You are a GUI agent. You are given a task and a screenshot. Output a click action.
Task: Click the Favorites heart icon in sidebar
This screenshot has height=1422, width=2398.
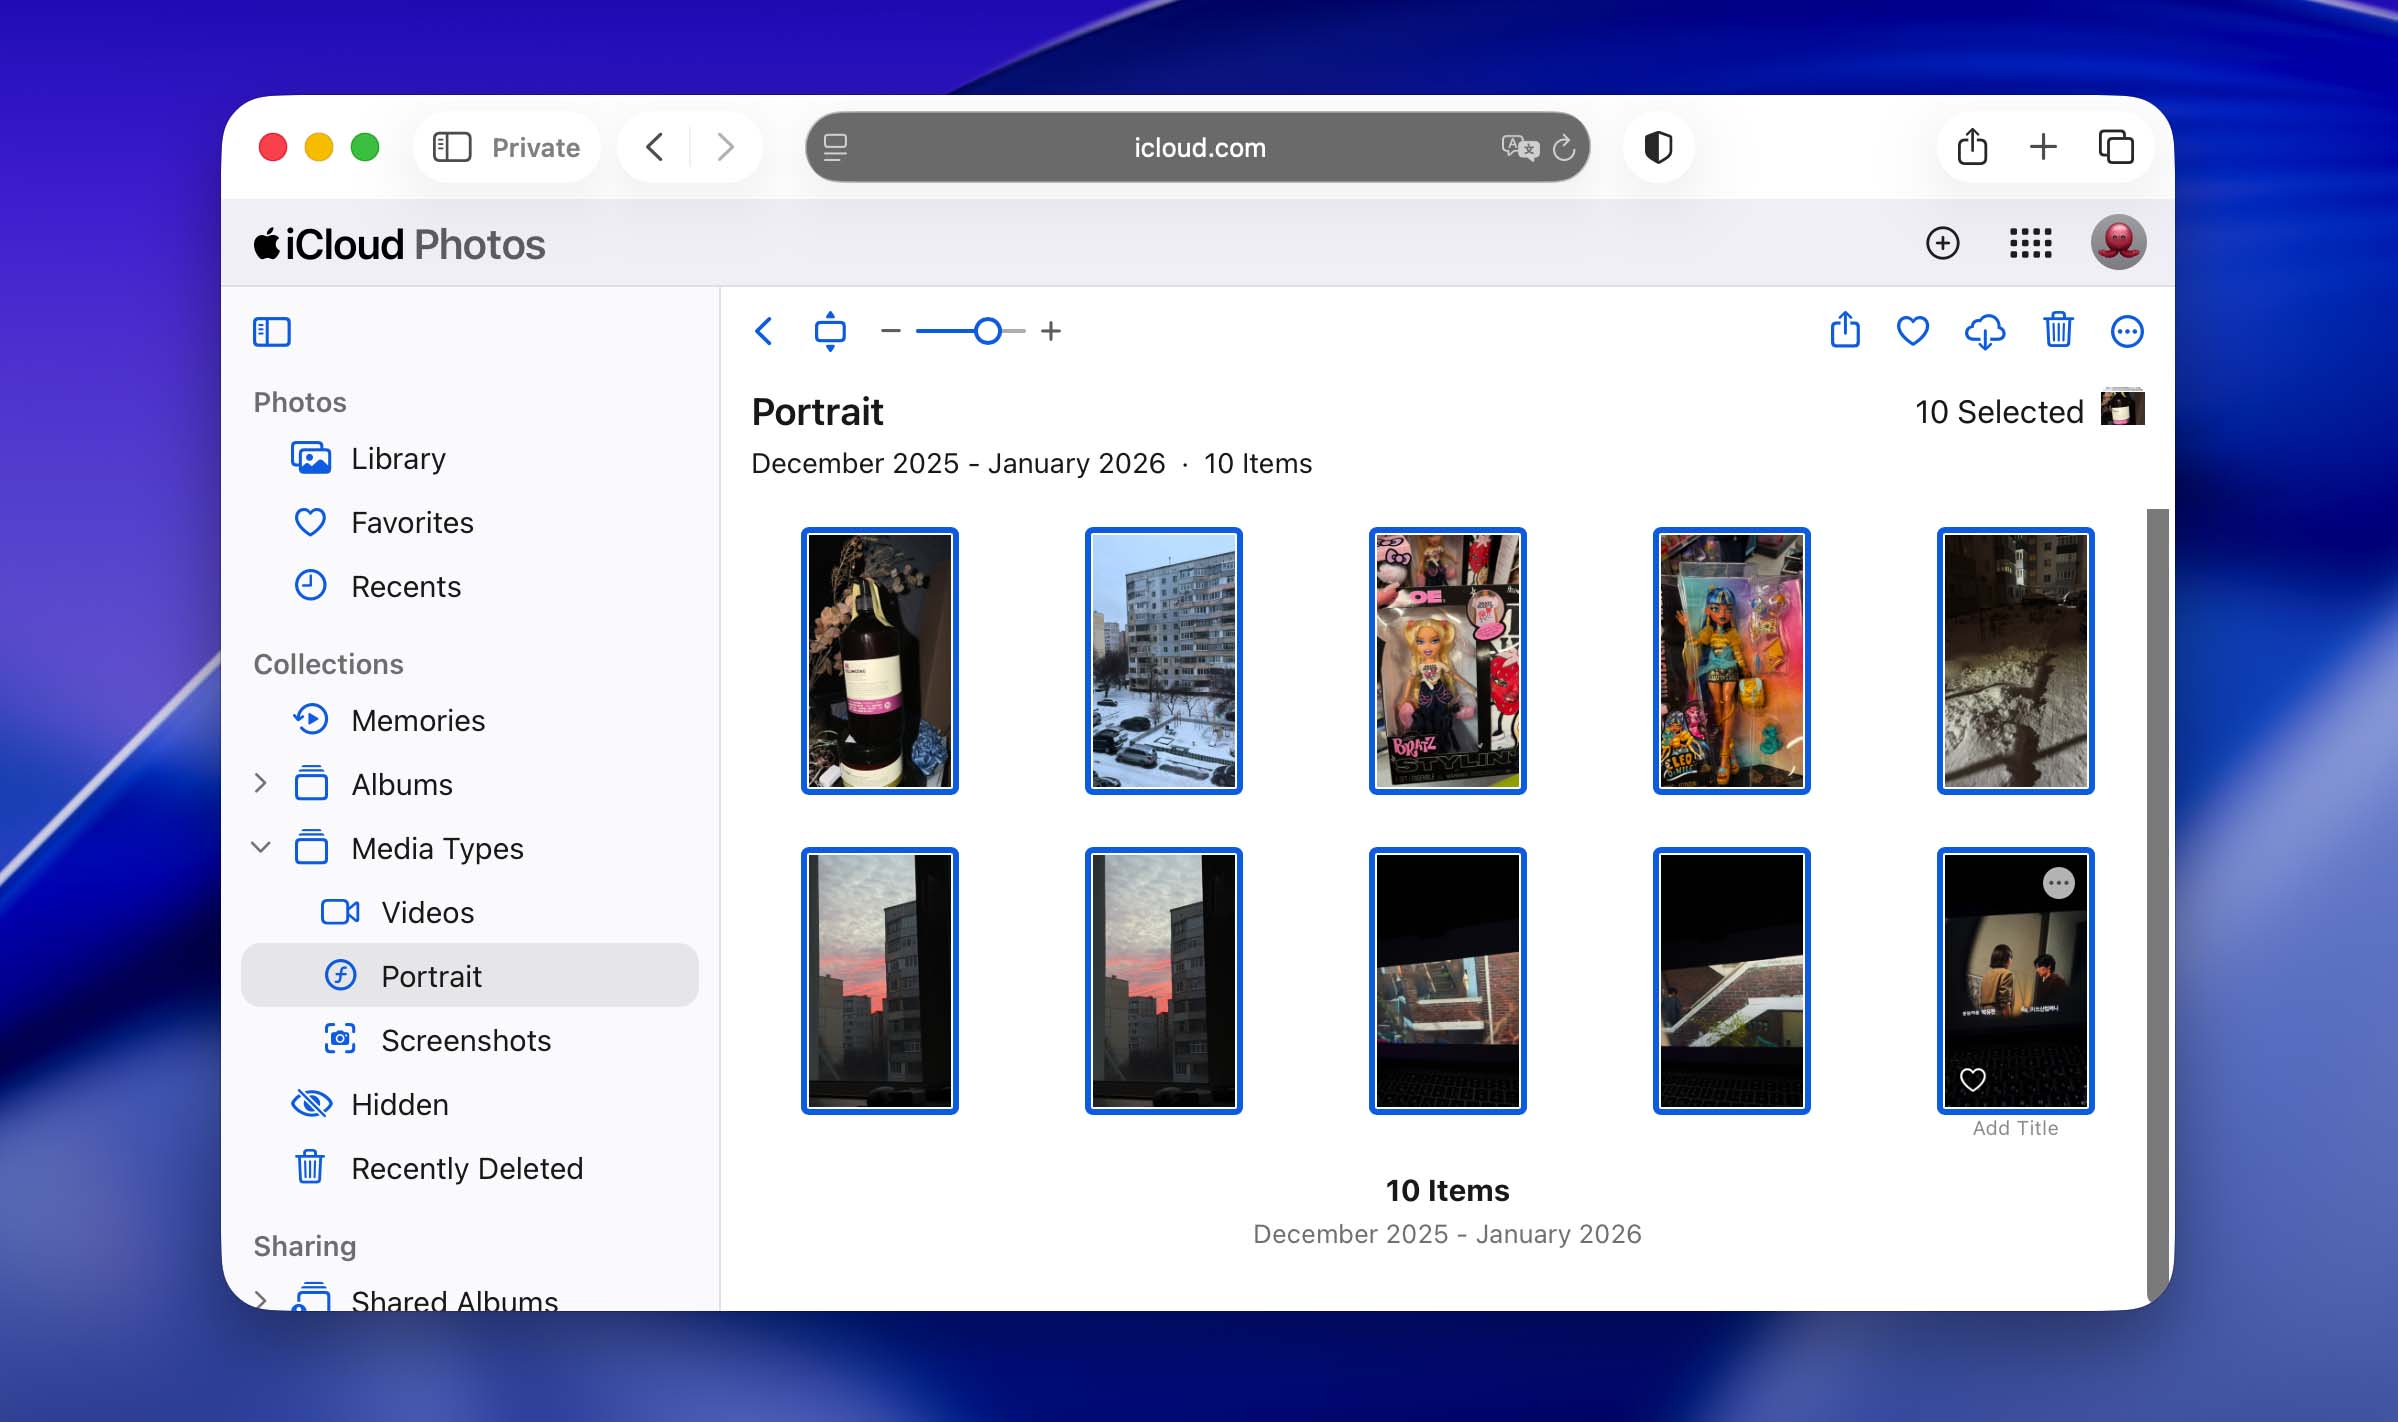point(310,522)
